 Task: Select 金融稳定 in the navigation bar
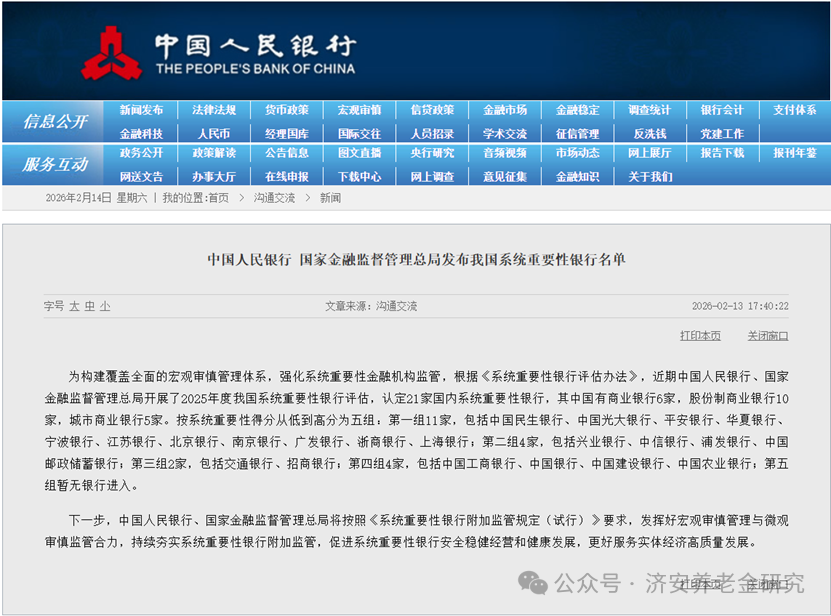click(x=578, y=110)
